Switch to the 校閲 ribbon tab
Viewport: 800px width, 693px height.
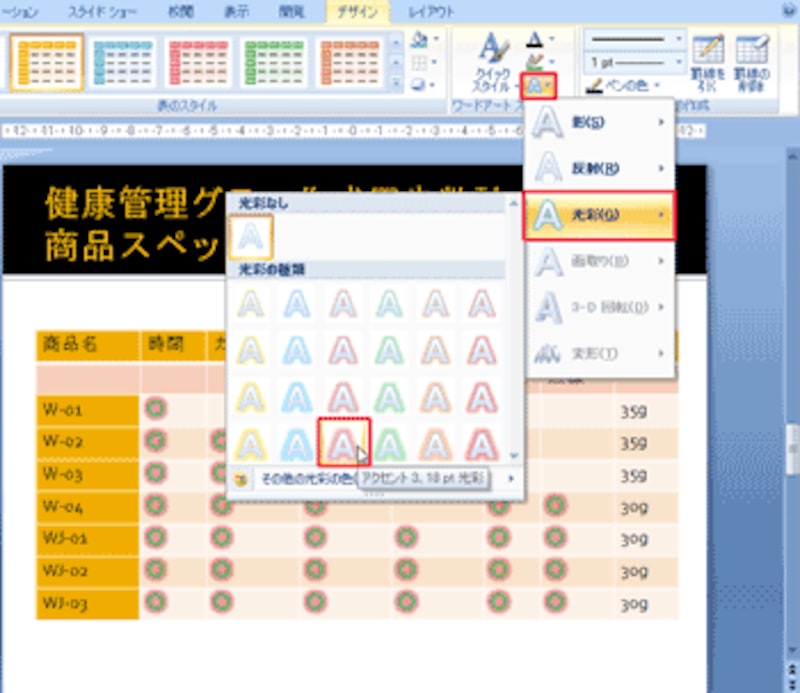click(181, 12)
